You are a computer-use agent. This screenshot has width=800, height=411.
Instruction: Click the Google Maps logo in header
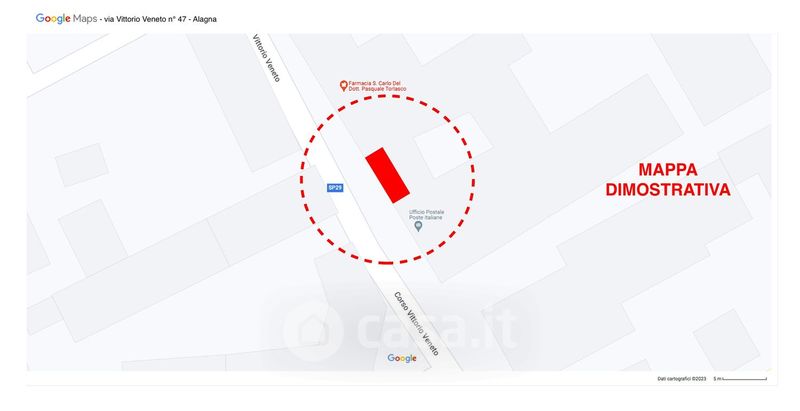click(x=66, y=19)
